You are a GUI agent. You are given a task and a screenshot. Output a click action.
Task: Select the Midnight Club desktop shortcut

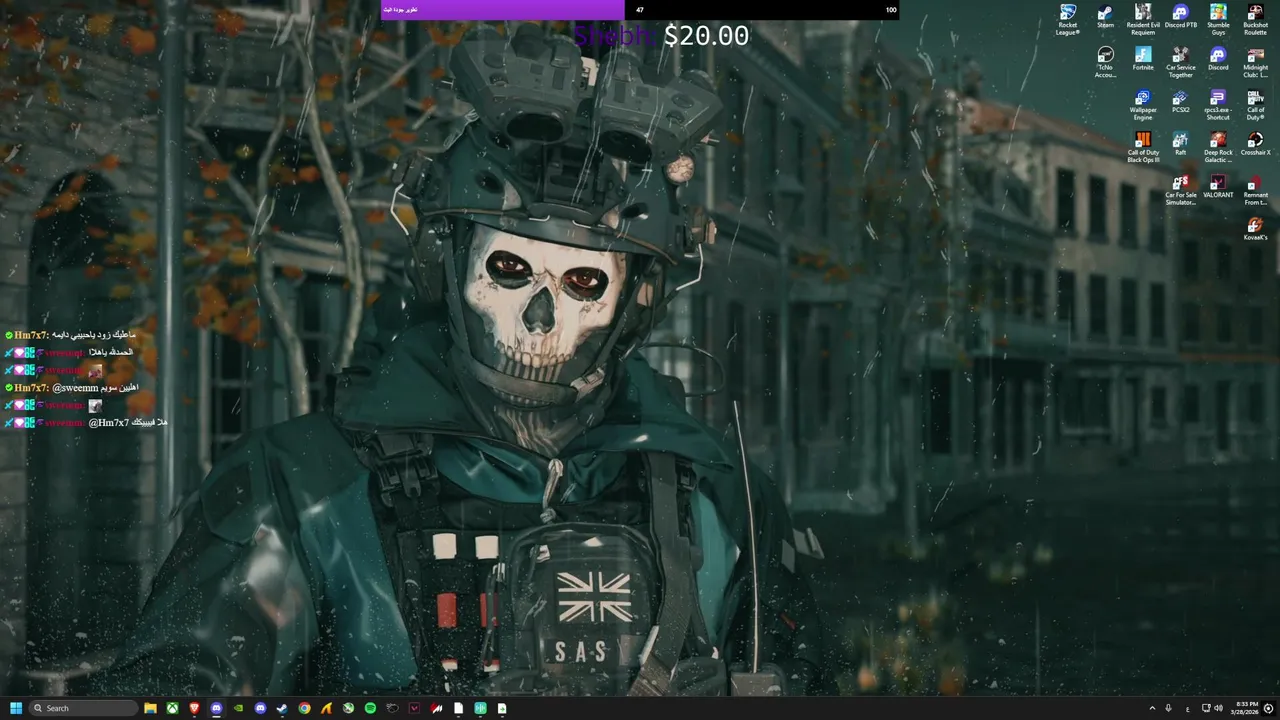[1255, 62]
